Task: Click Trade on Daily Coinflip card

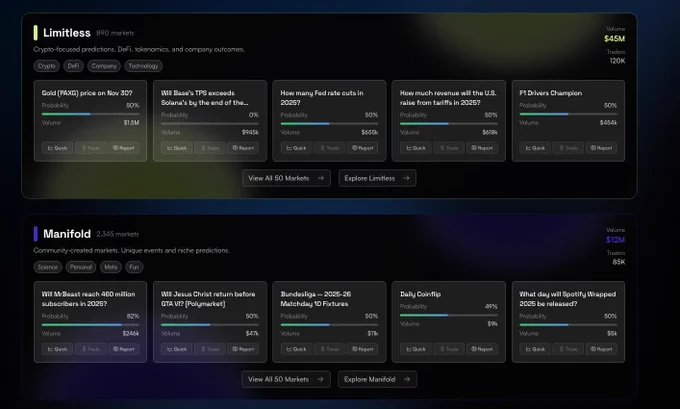Action: click(x=449, y=349)
